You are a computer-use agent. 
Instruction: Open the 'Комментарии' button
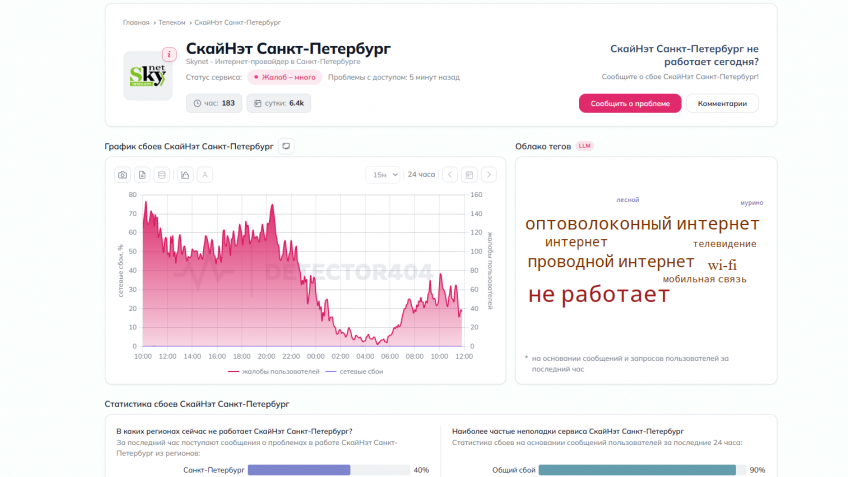coord(722,103)
